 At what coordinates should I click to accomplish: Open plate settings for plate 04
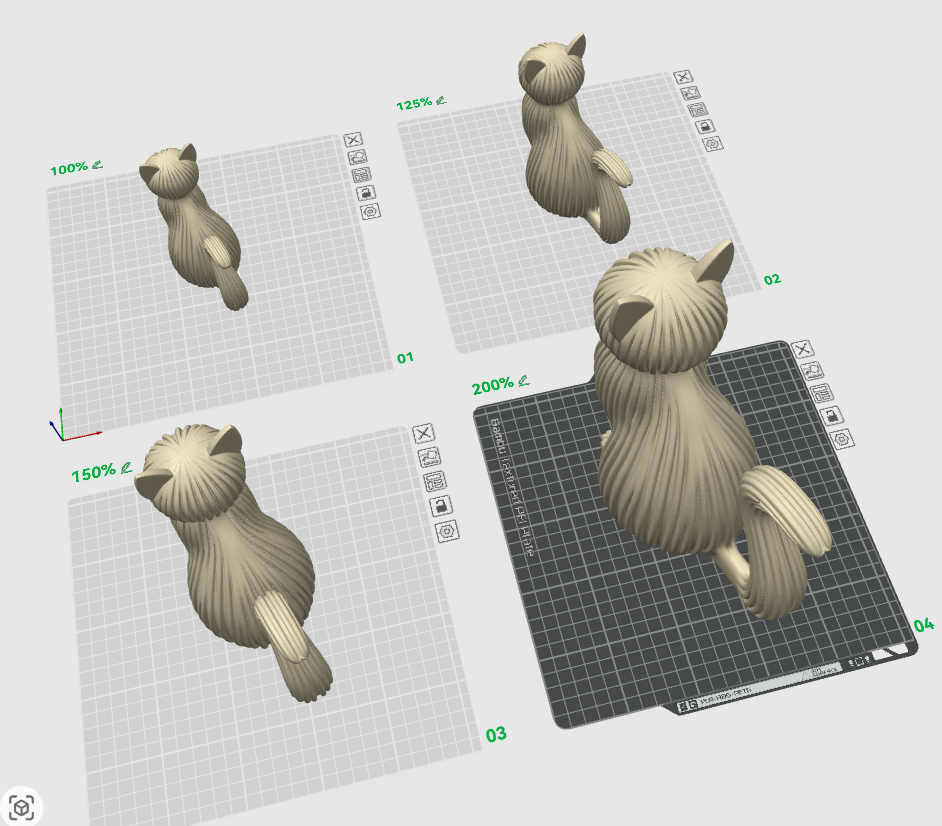tap(842, 439)
